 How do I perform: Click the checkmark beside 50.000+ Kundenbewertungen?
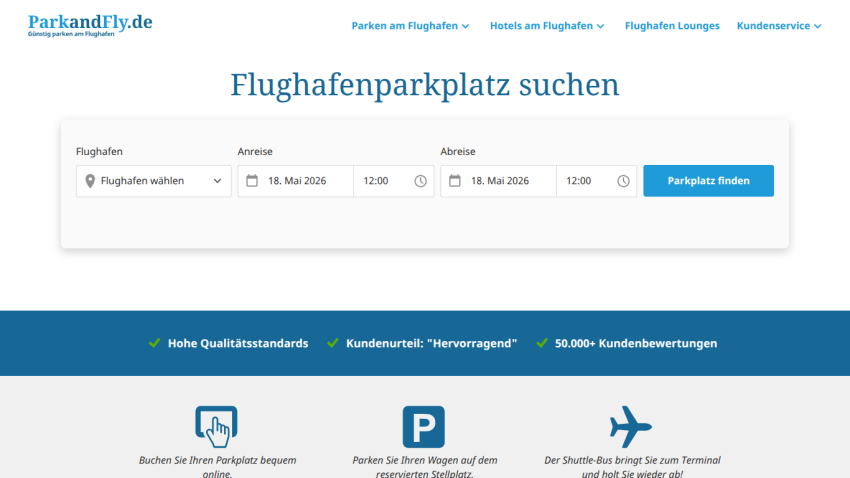(x=542, y=343)
